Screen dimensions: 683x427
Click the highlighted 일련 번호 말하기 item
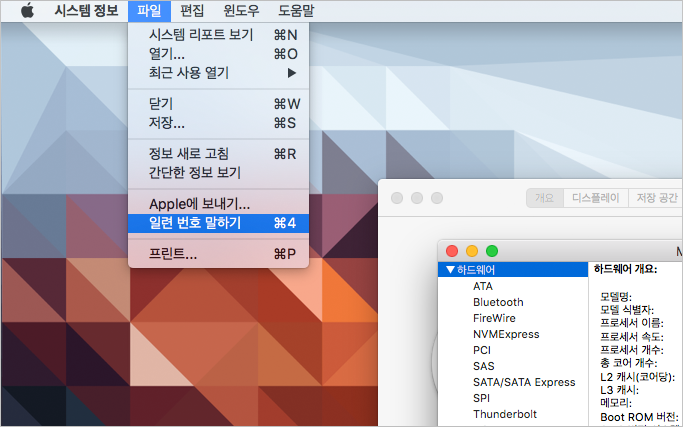point(218,223)
